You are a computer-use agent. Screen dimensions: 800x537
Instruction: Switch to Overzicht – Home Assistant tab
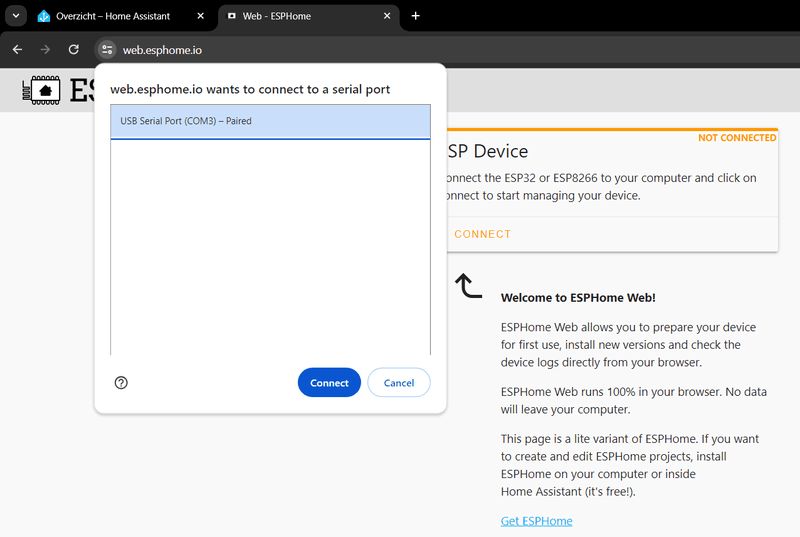click(x=121, y=16)
